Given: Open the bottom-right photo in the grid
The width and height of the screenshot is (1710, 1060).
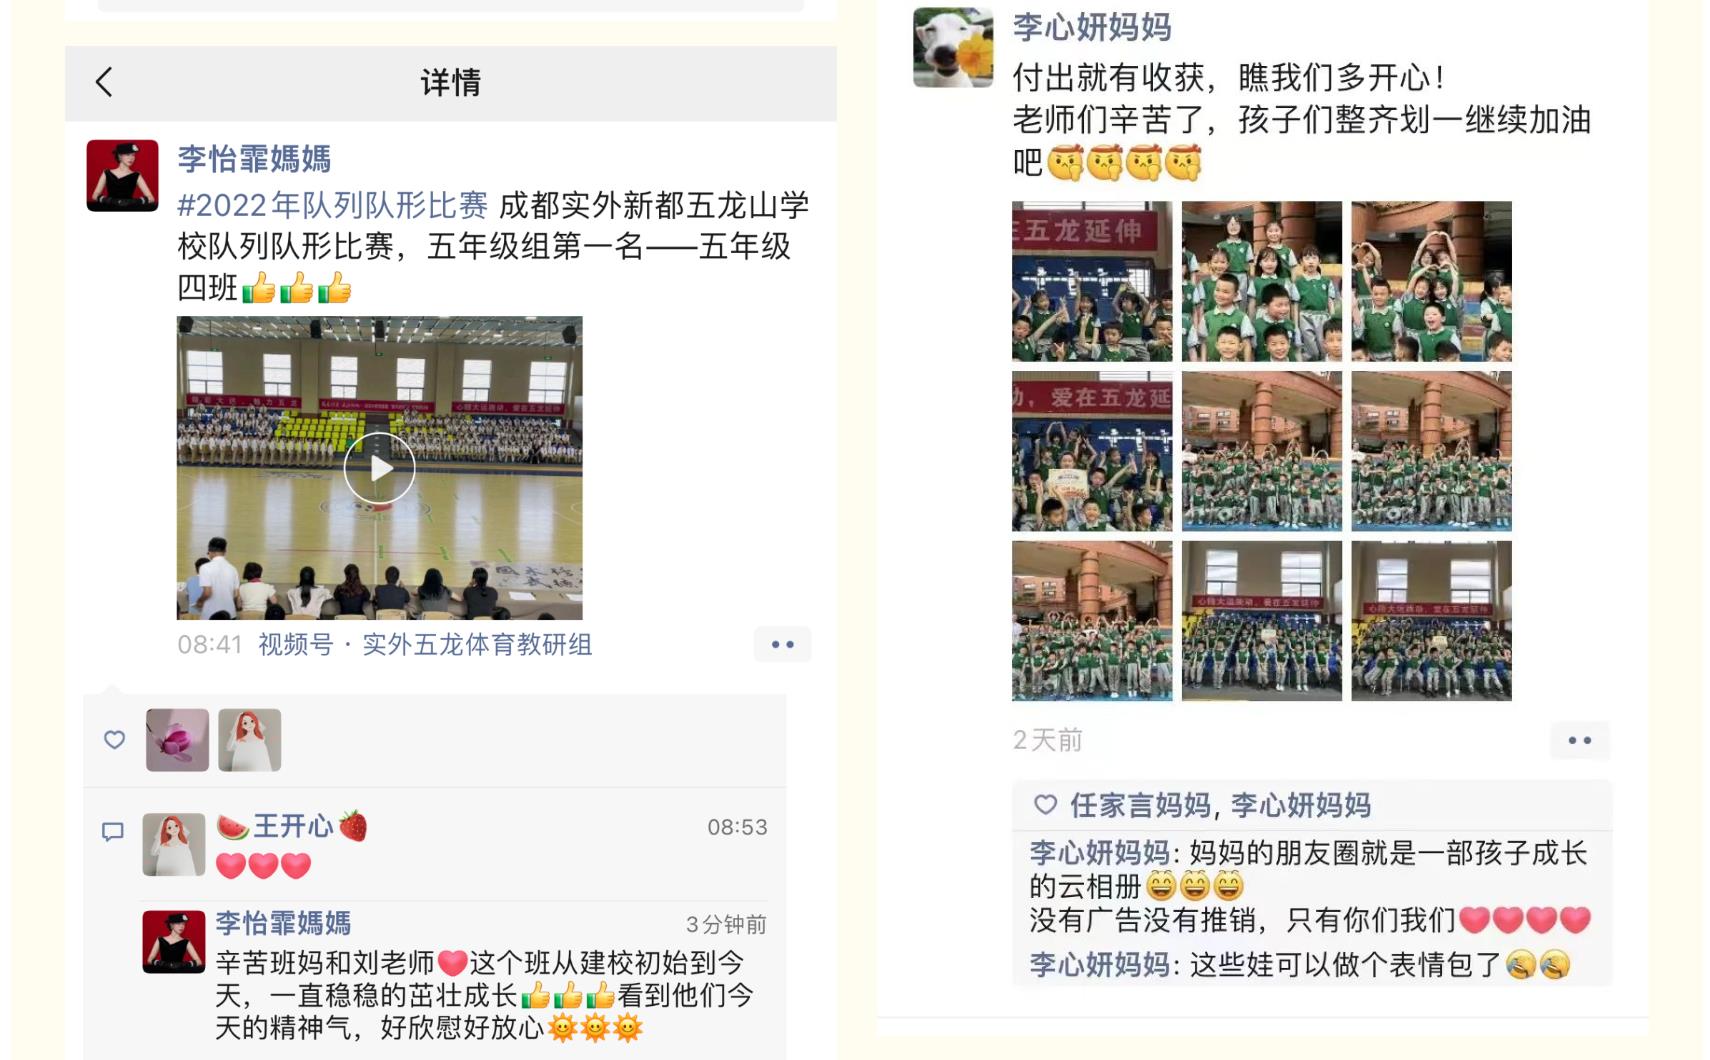Looking at the screenshot, I should tap(1432, 621).
